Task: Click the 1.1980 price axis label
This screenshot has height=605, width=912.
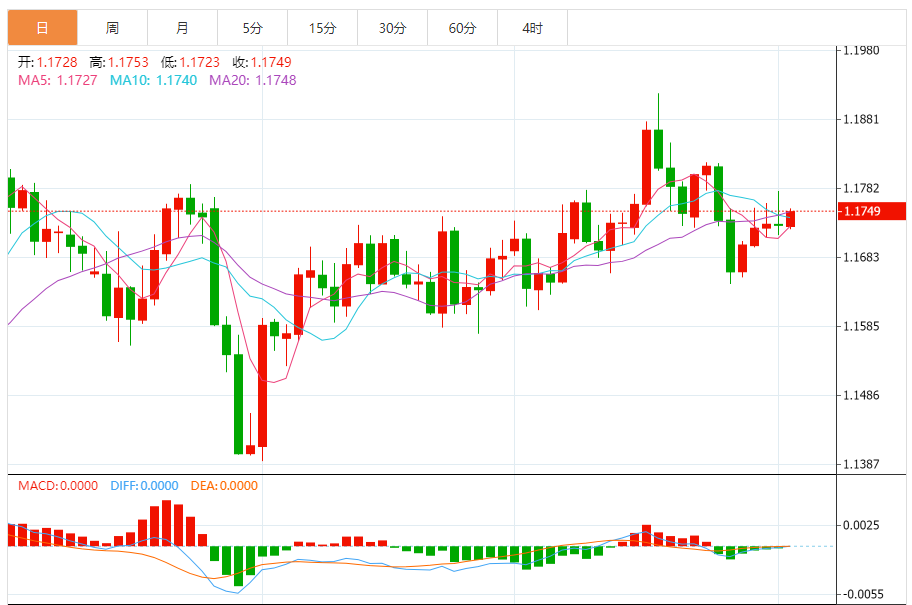Action: click(861, 51)
